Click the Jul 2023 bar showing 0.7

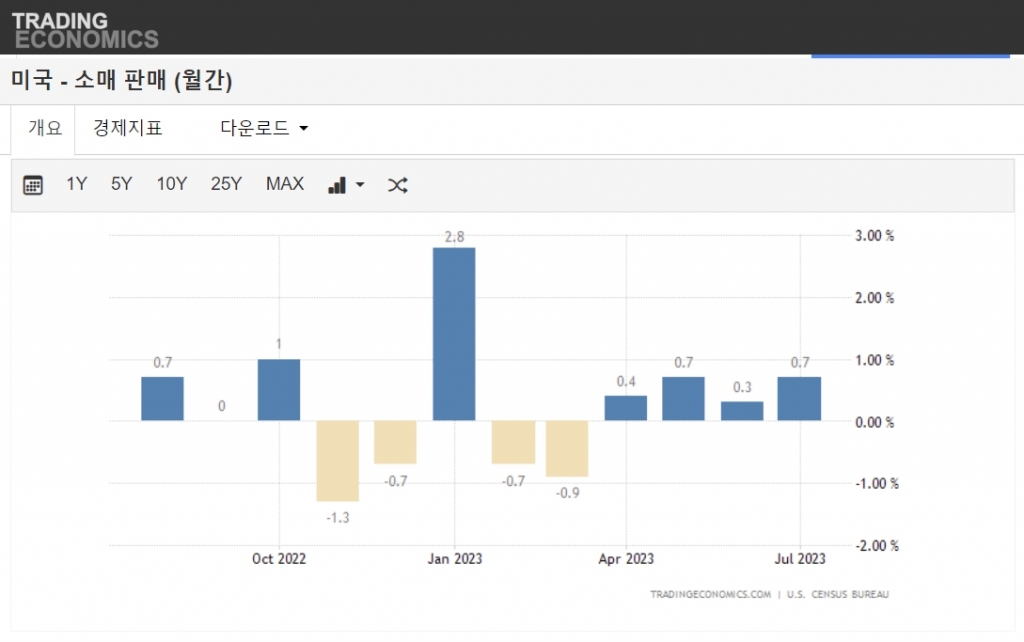click(799, 399)
